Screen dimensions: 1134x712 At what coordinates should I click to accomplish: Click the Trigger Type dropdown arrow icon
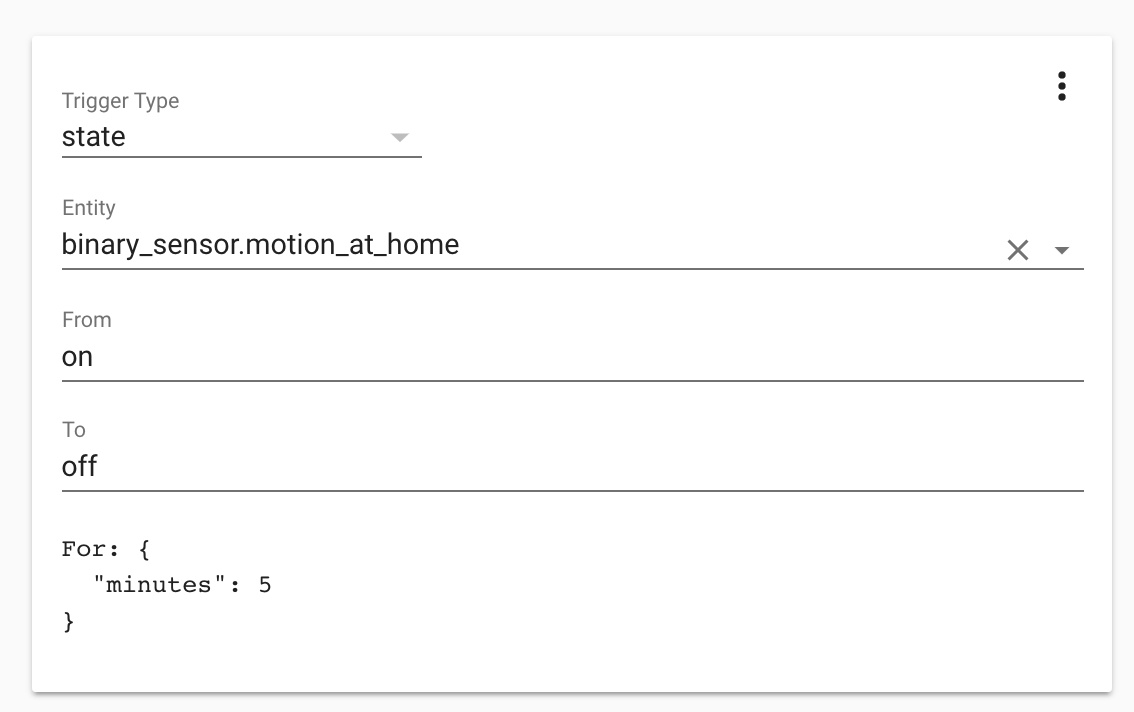pos(399,138)
